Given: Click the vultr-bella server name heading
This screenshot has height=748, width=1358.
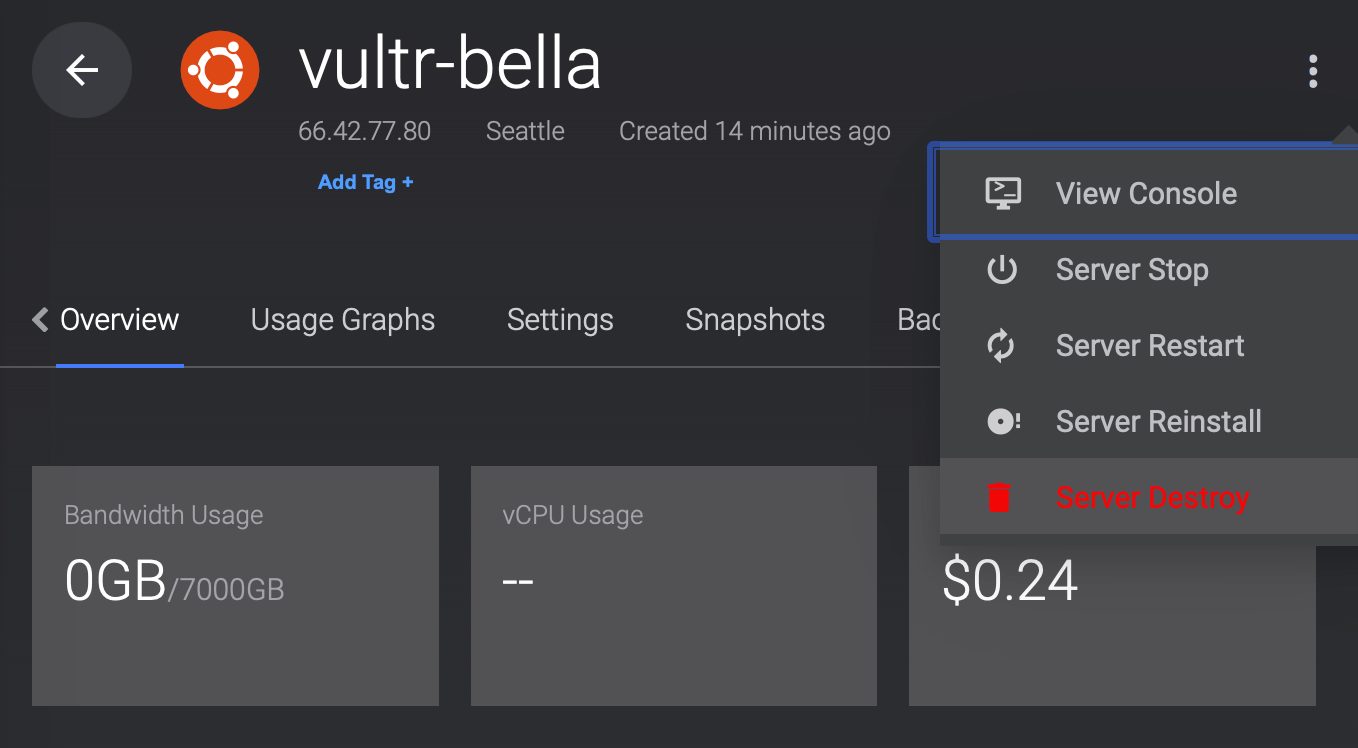Looking at the screenshot, I should (450, 66).
